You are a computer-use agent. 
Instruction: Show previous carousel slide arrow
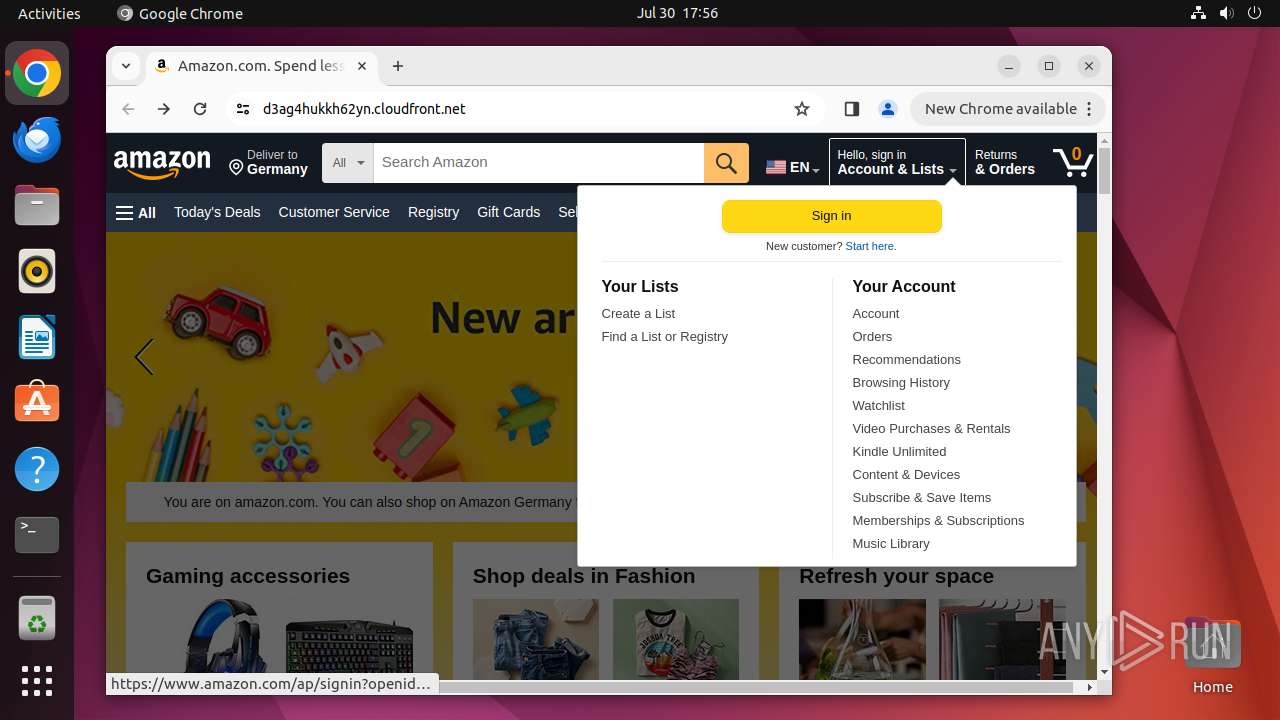[144, 357]
